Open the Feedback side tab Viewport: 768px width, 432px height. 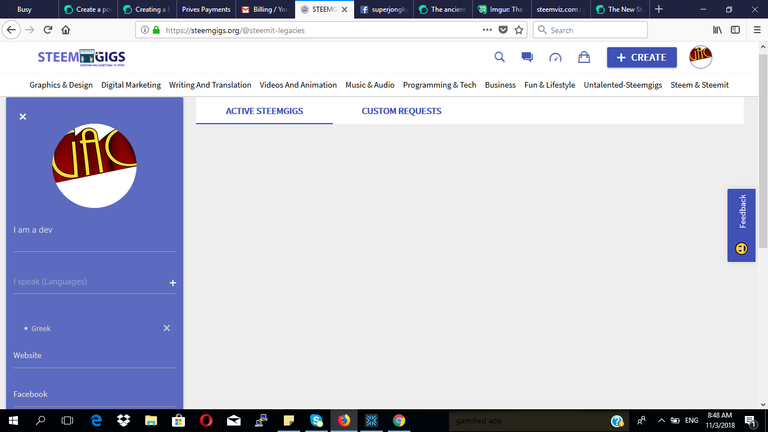(741, 225)
